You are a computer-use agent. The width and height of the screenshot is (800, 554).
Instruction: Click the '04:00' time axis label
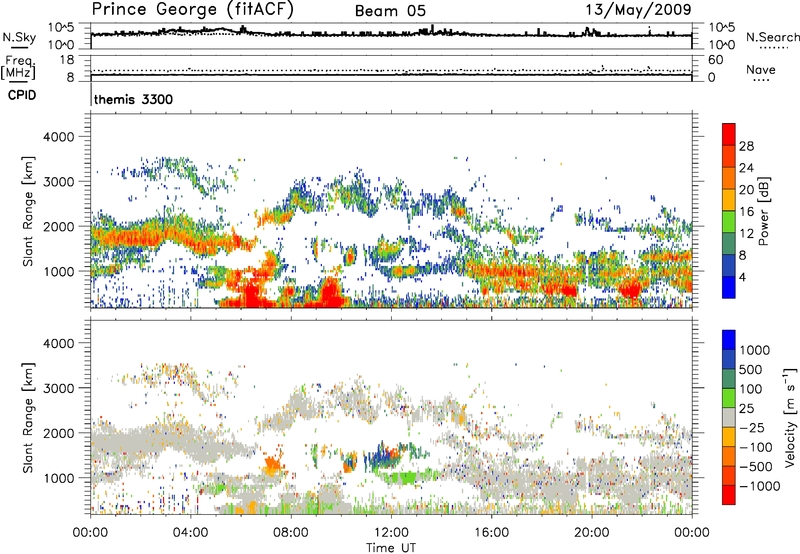(x=190, y=533)
